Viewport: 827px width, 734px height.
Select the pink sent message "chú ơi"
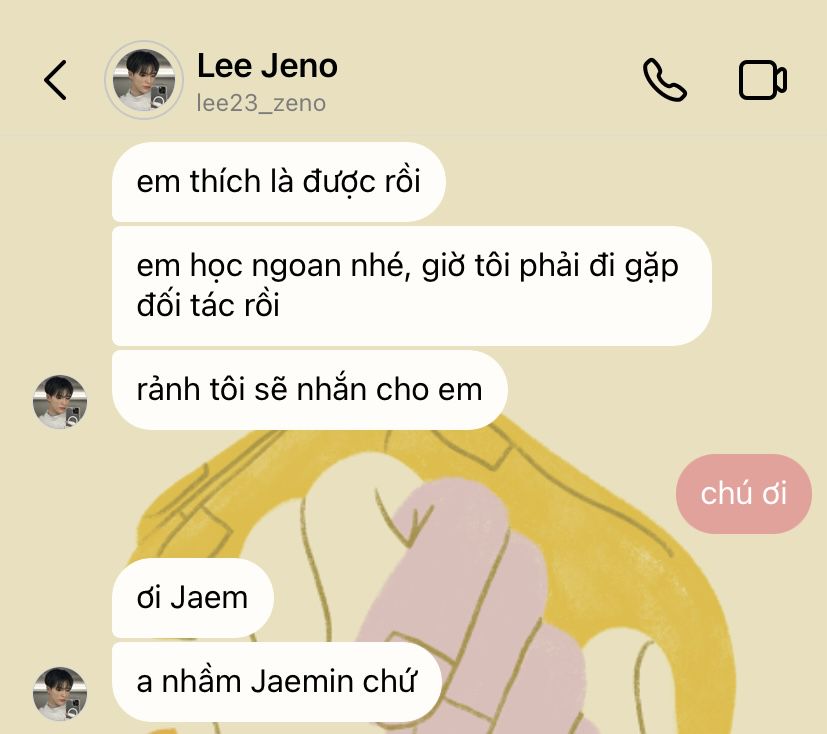click(744, 494)
